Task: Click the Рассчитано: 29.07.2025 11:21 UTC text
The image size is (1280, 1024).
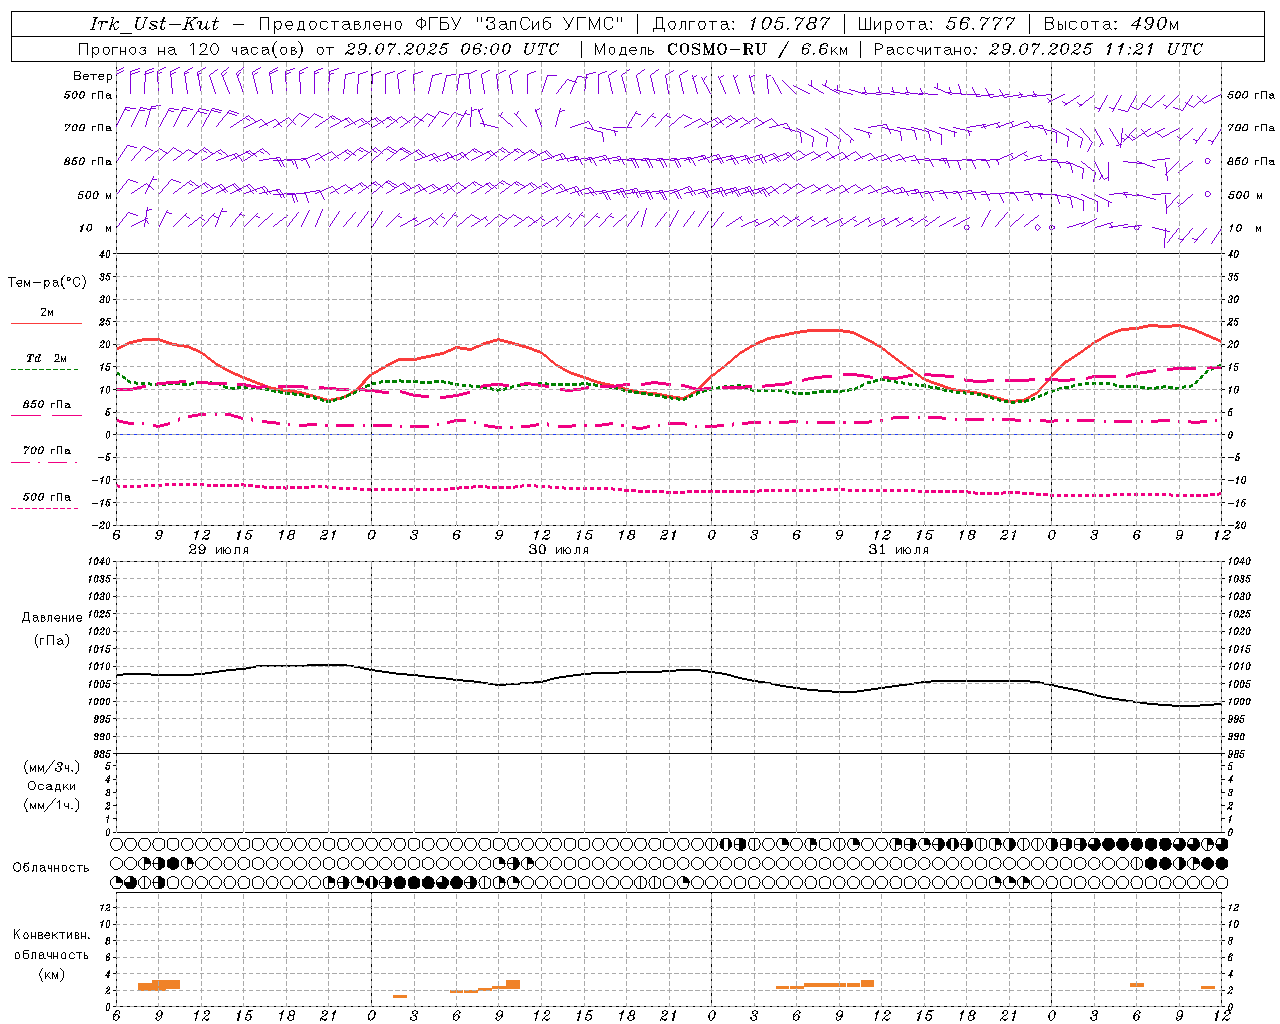Action: [1039, 49]
